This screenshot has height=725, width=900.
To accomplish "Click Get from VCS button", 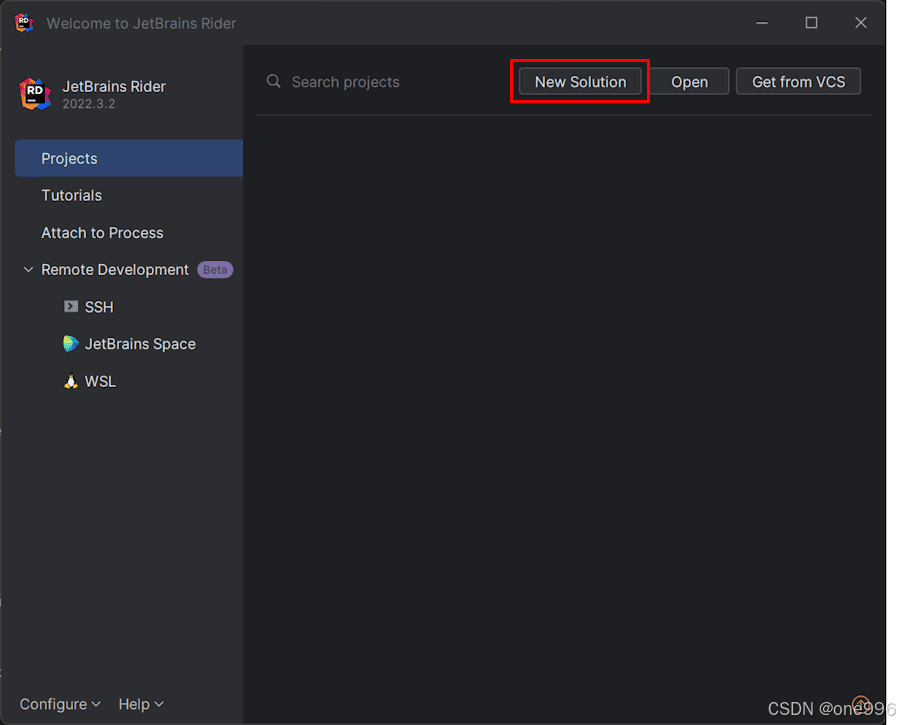I will coord(798,82).
